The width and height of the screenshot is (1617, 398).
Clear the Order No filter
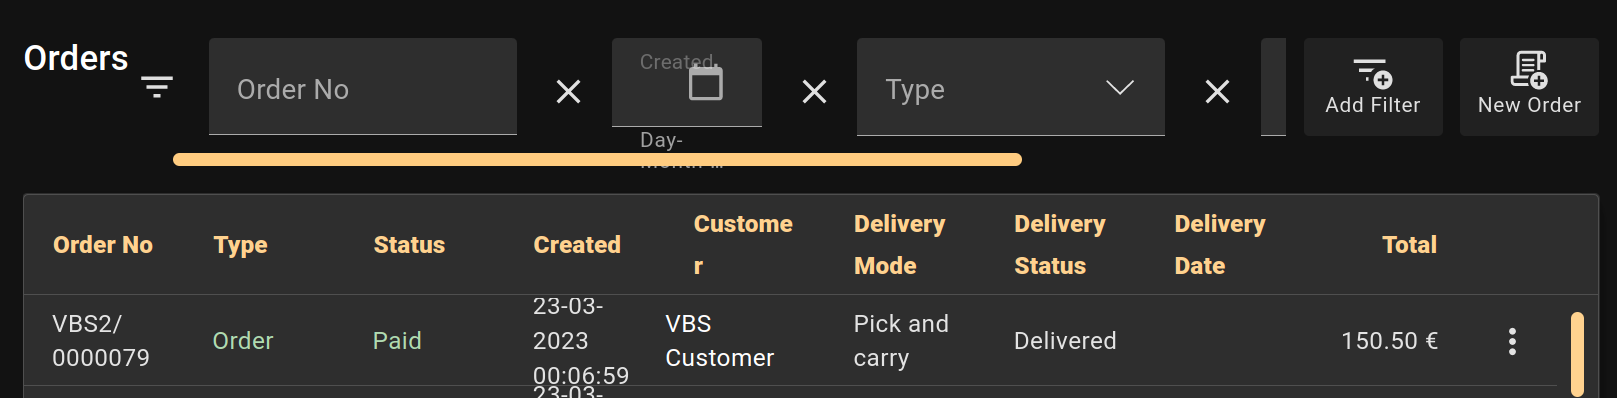568,92
